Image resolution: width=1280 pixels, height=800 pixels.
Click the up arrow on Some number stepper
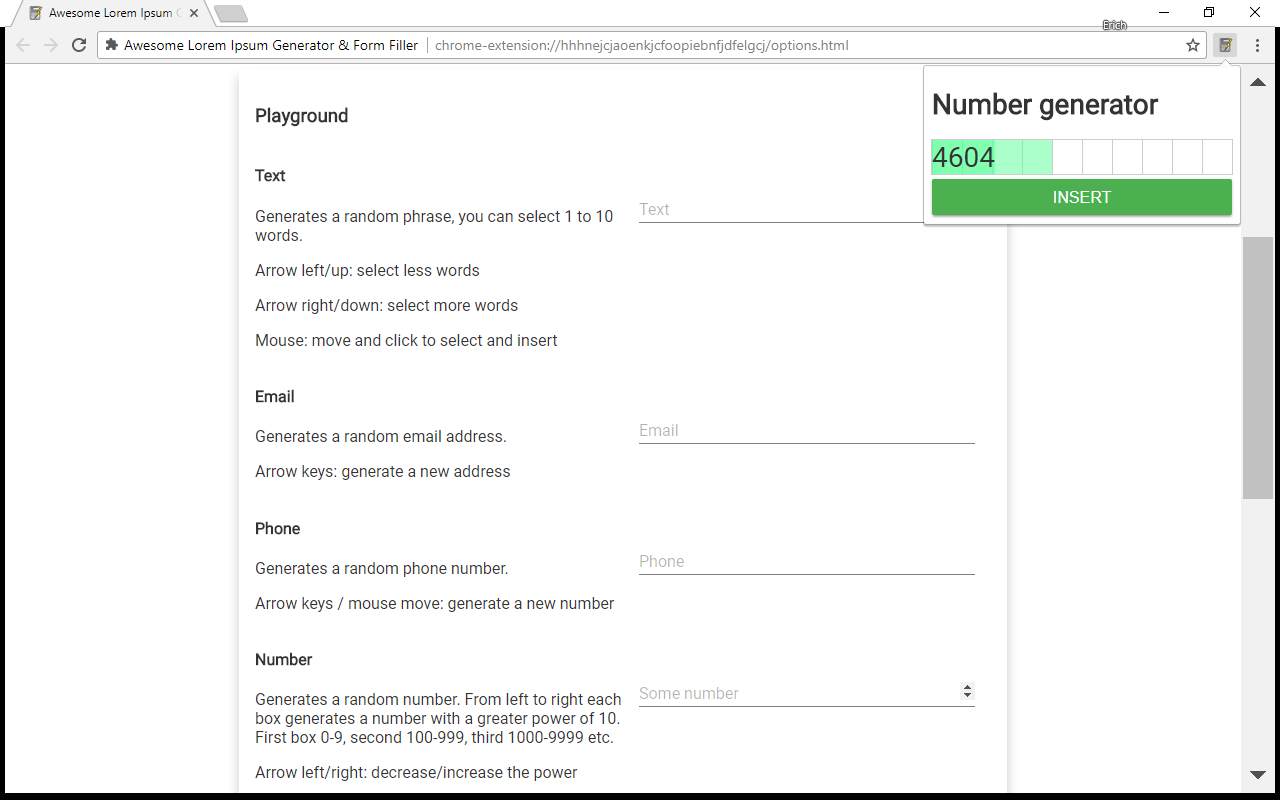tap(967, 687)
